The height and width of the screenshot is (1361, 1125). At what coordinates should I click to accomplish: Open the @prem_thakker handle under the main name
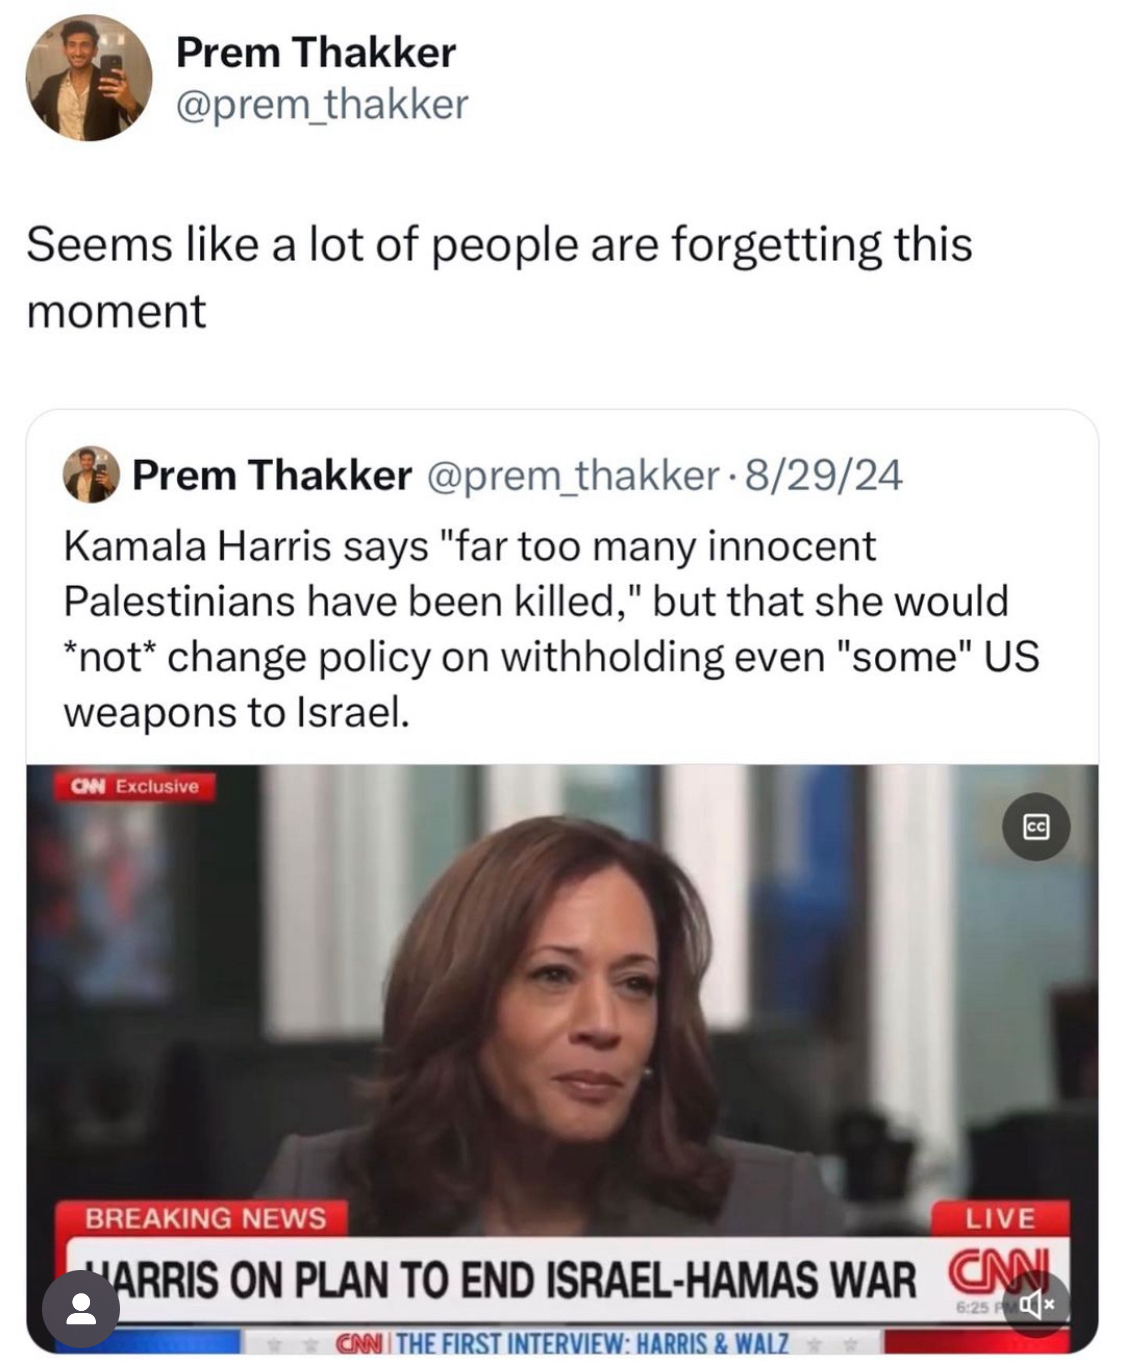point(322,104)
